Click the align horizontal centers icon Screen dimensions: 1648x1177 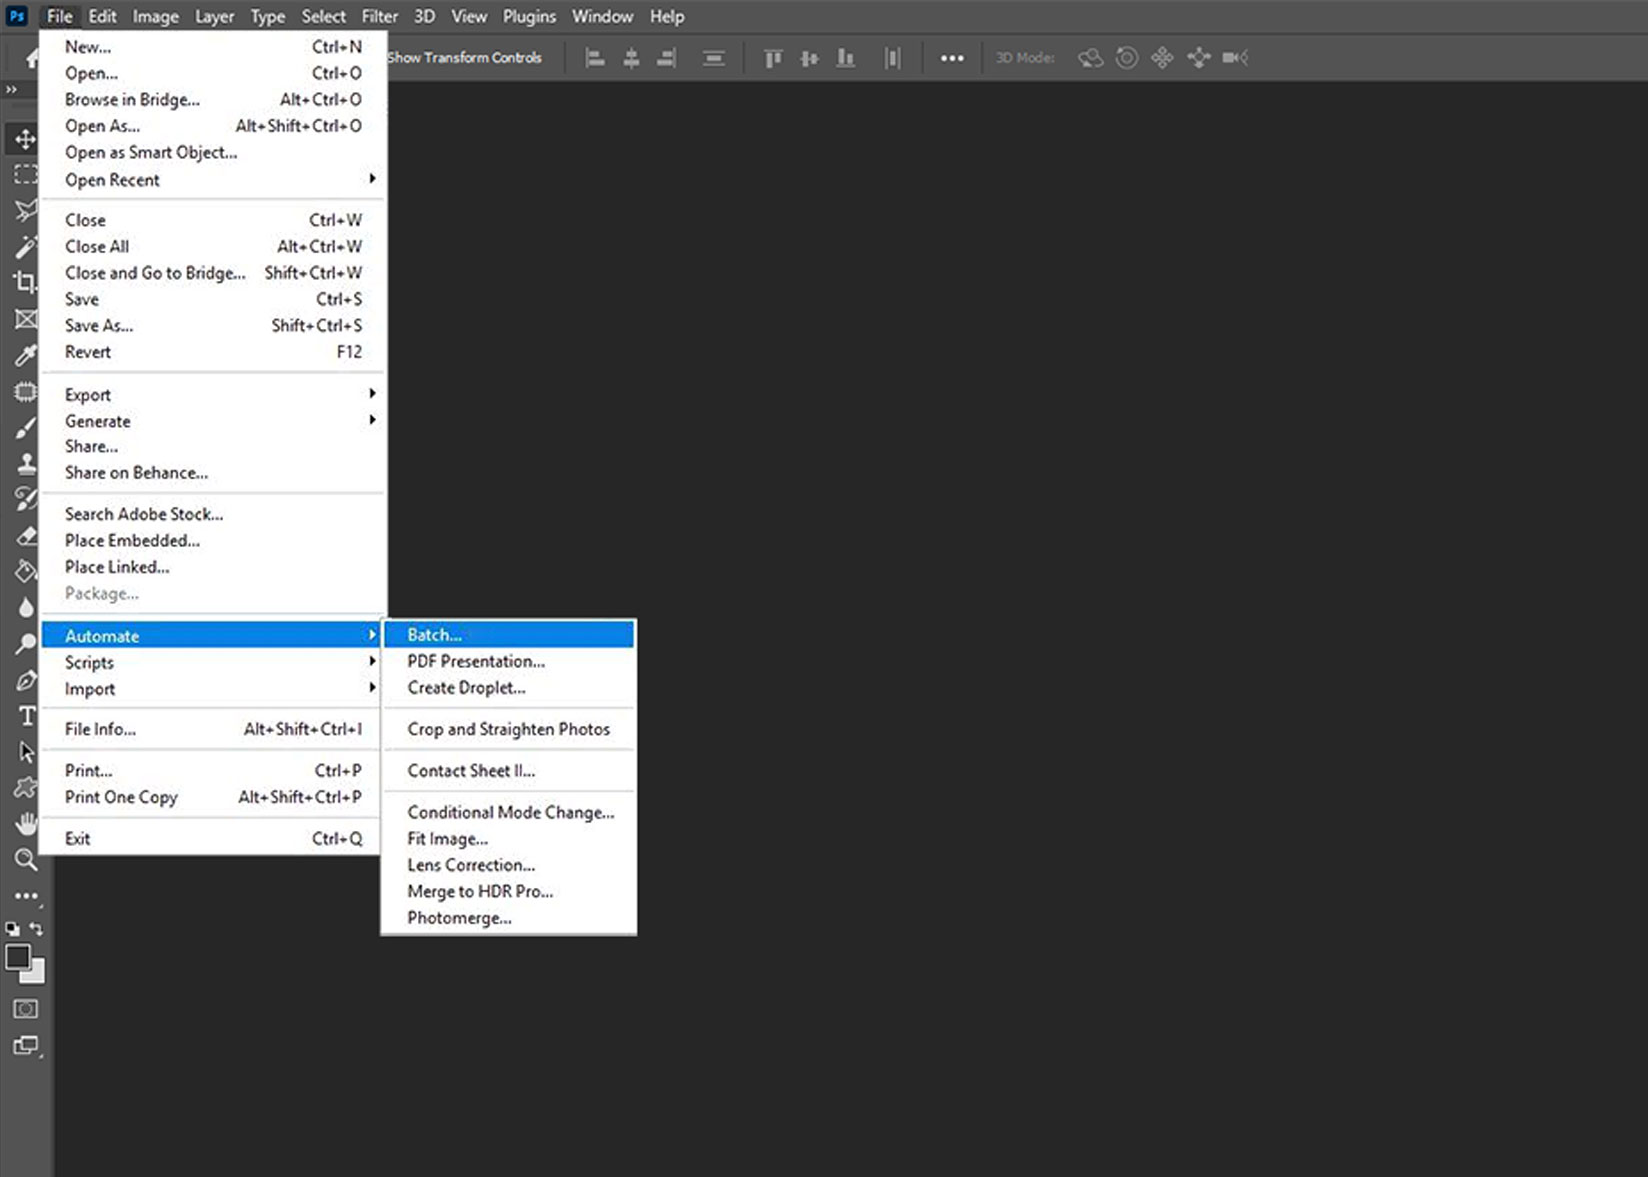pos(631,58)
